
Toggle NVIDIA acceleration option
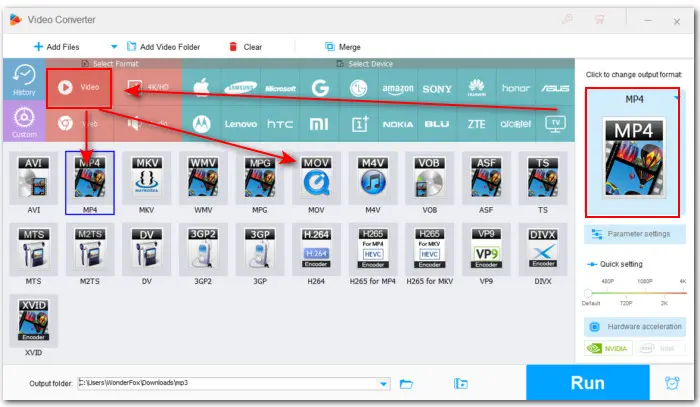tap(608, 349)
